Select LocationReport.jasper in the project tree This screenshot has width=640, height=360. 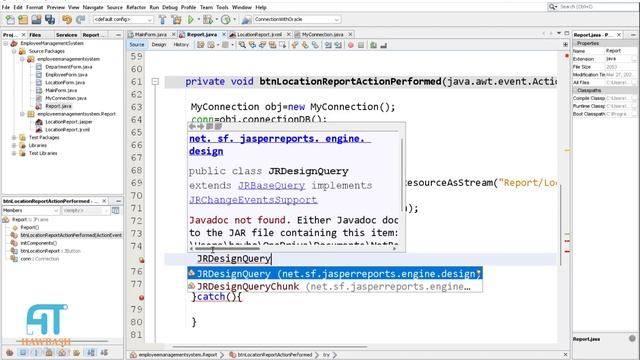coord(69,122)
